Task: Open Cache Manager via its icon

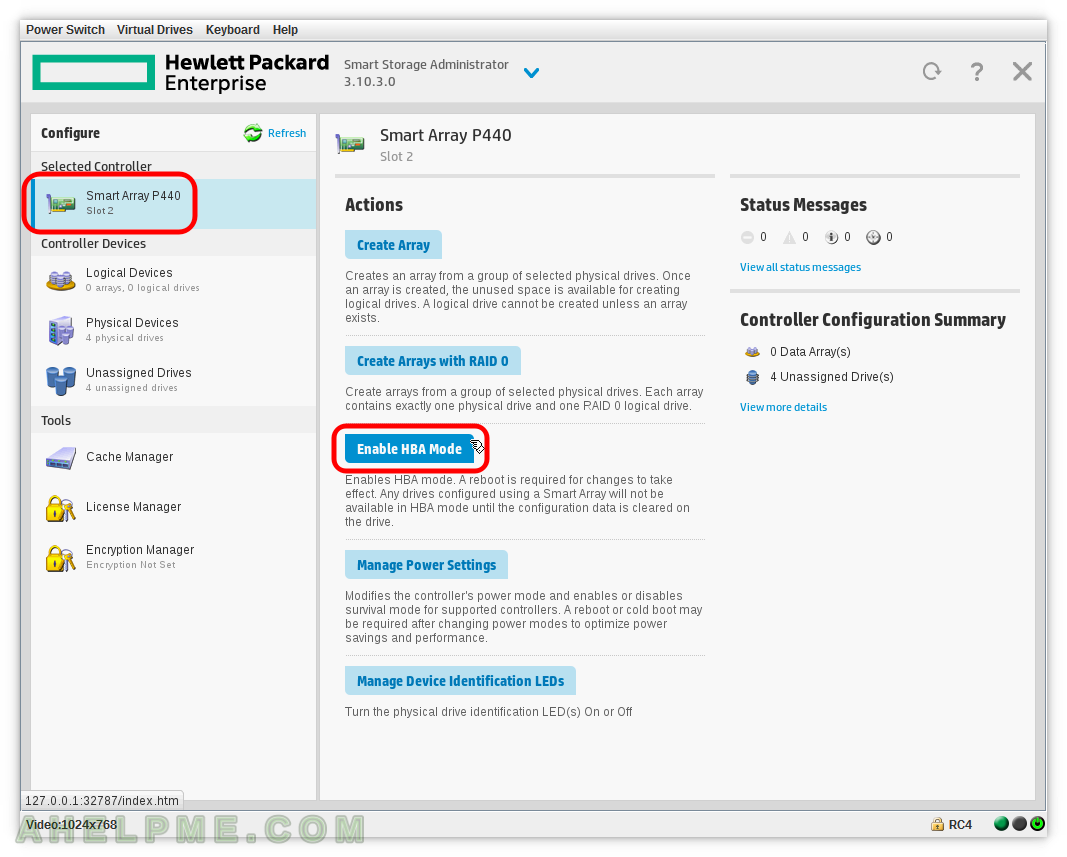Action: [60, 458]
